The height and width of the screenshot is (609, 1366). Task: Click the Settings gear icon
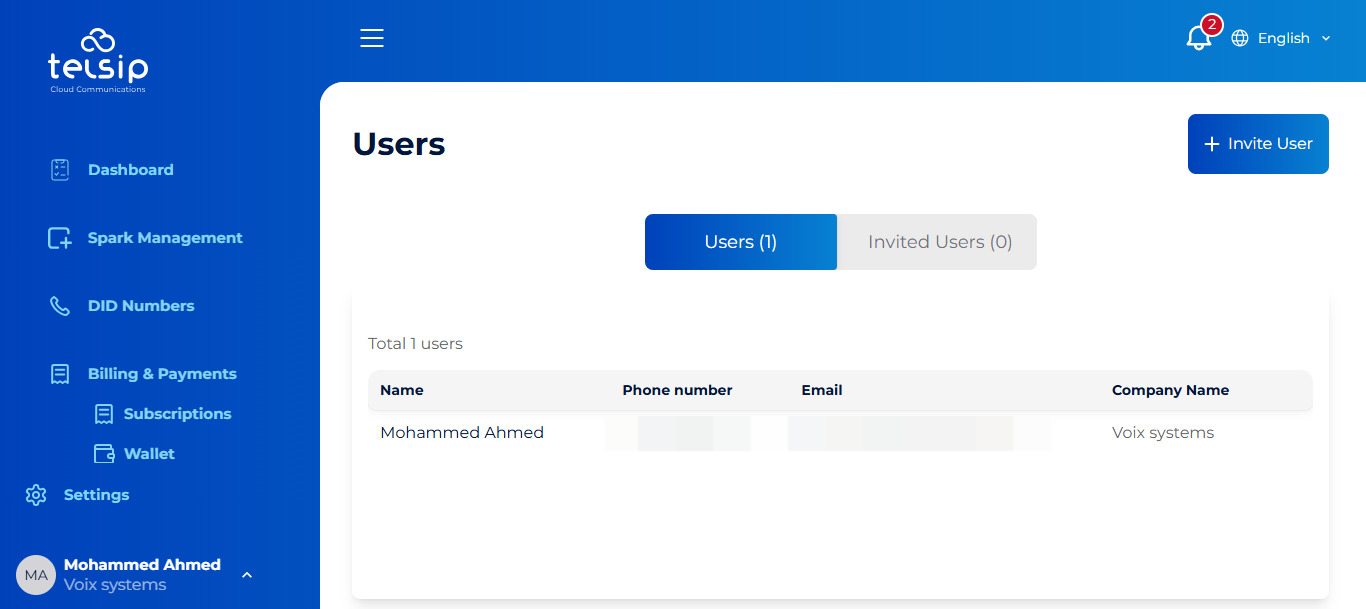(x=36, y=495)
